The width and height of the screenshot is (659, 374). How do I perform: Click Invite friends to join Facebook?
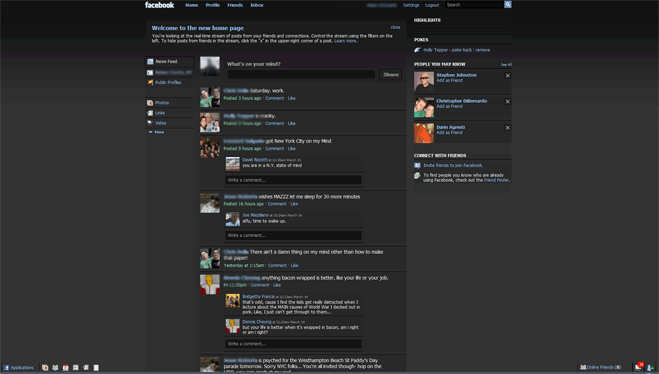click(x=453, y=165)
